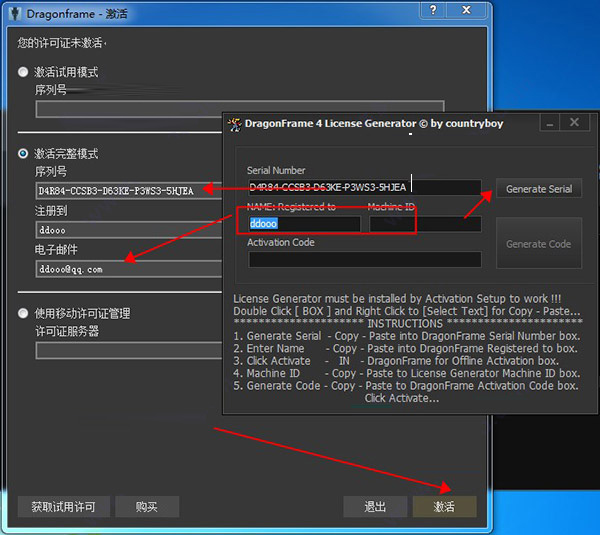Focus the generator Serial Number field
The height and width of the screenshot is (535, 600).
click(x=364, y=187)
